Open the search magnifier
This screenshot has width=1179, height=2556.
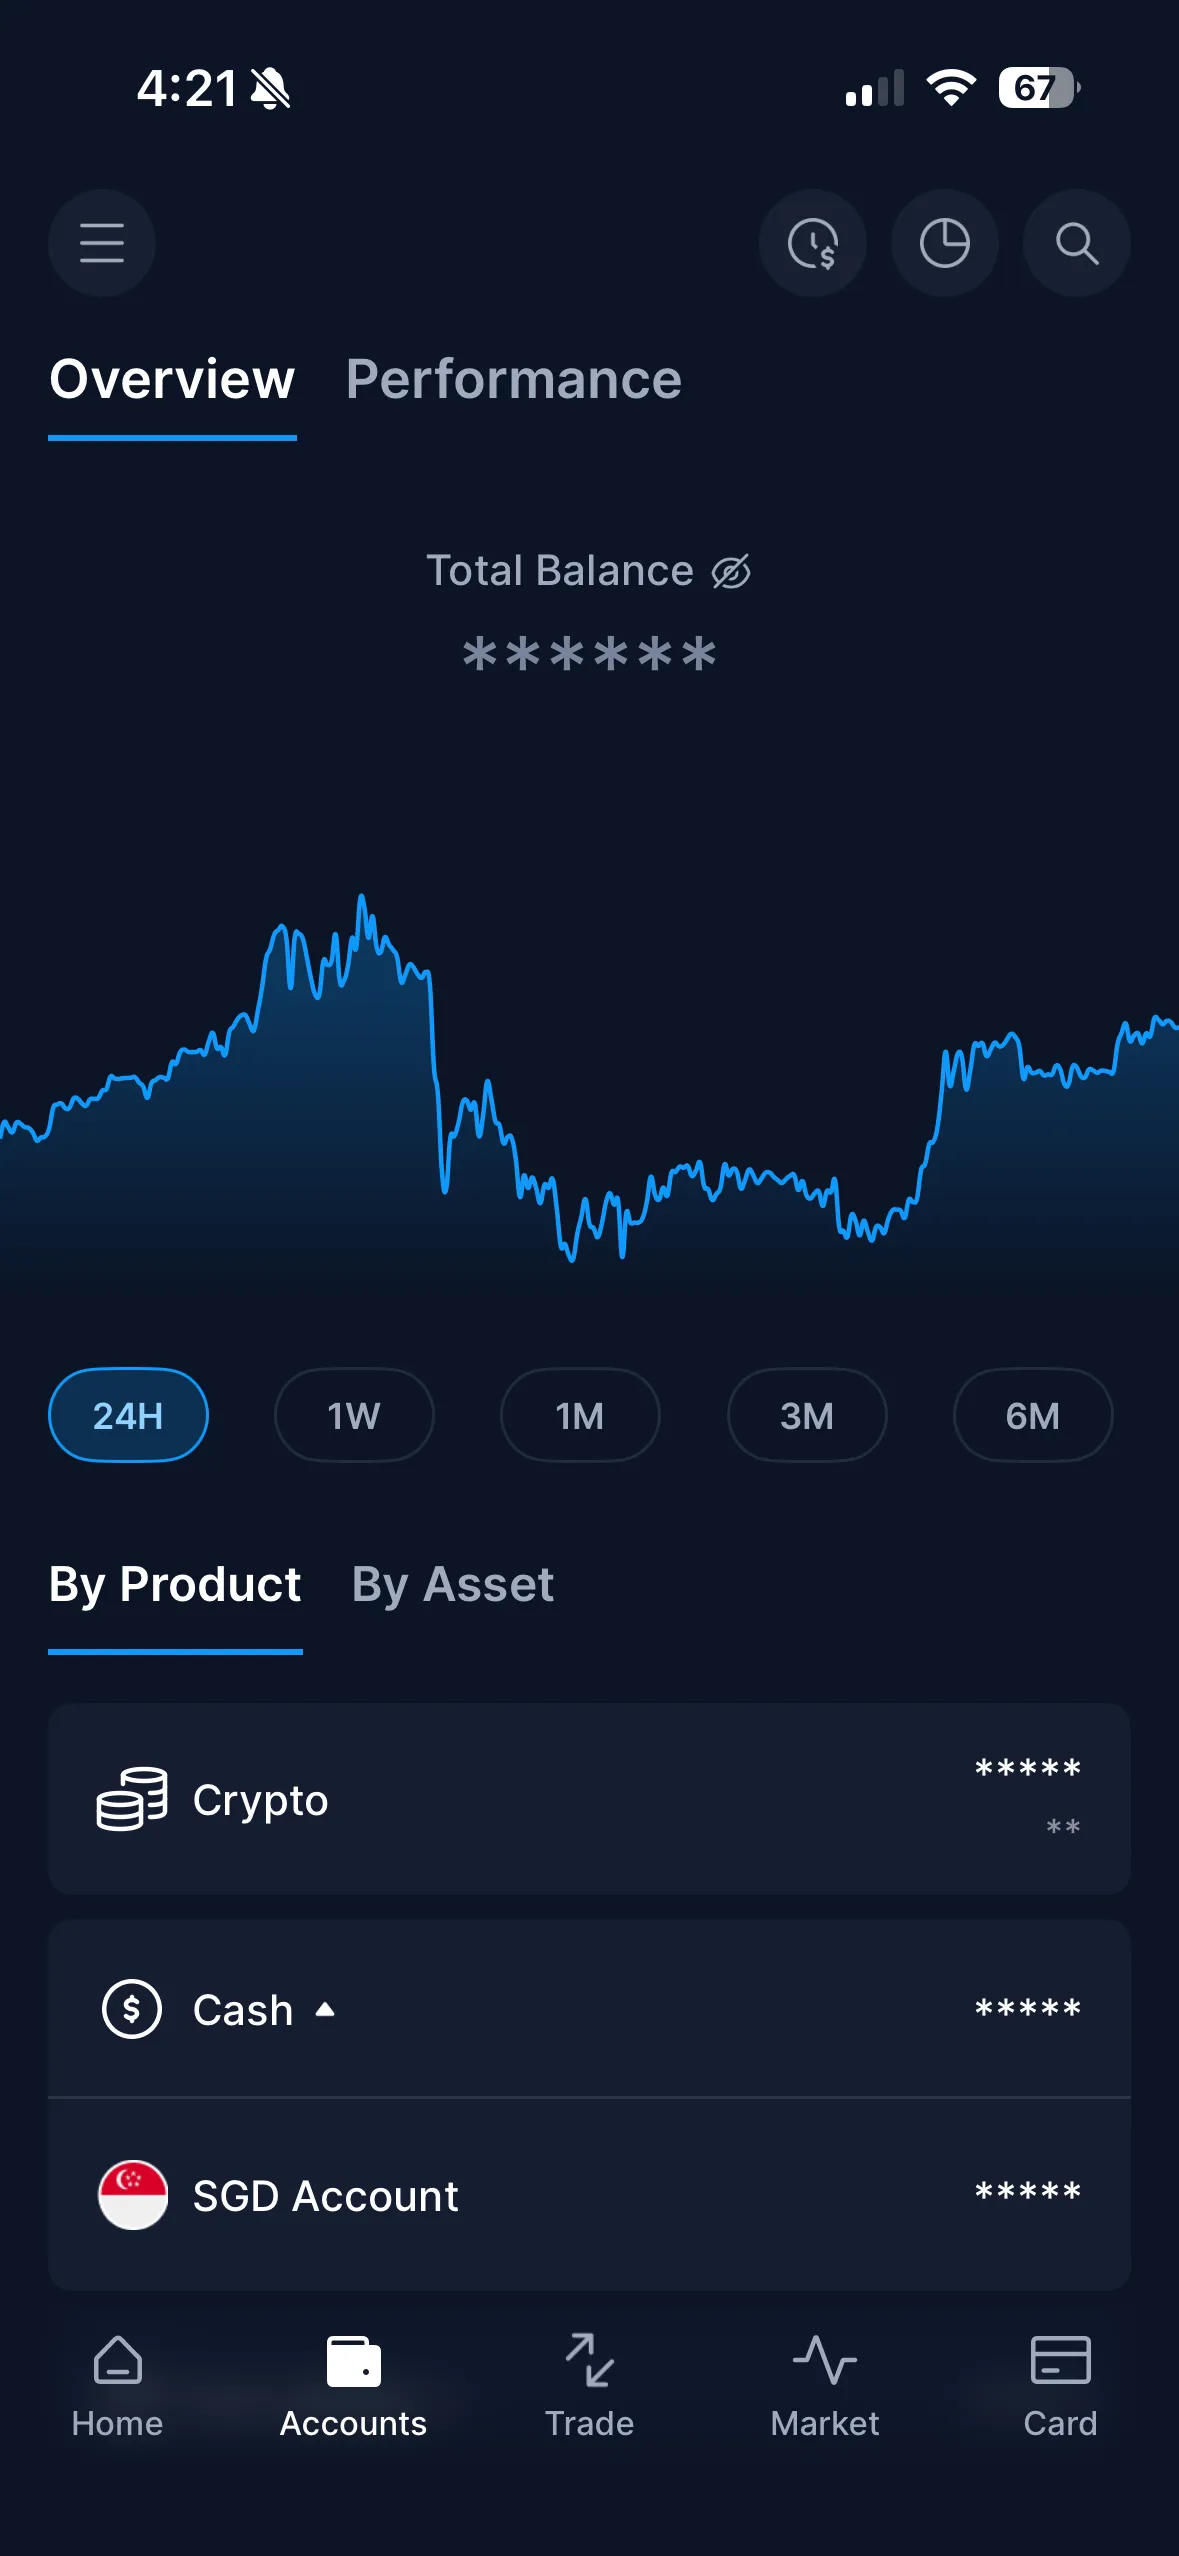pos(1076,243)
